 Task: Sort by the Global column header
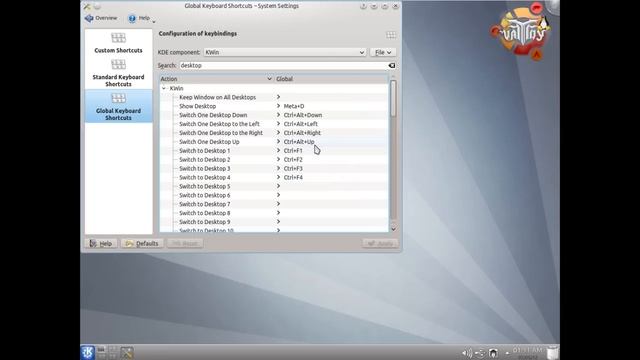tap(331, 79)
